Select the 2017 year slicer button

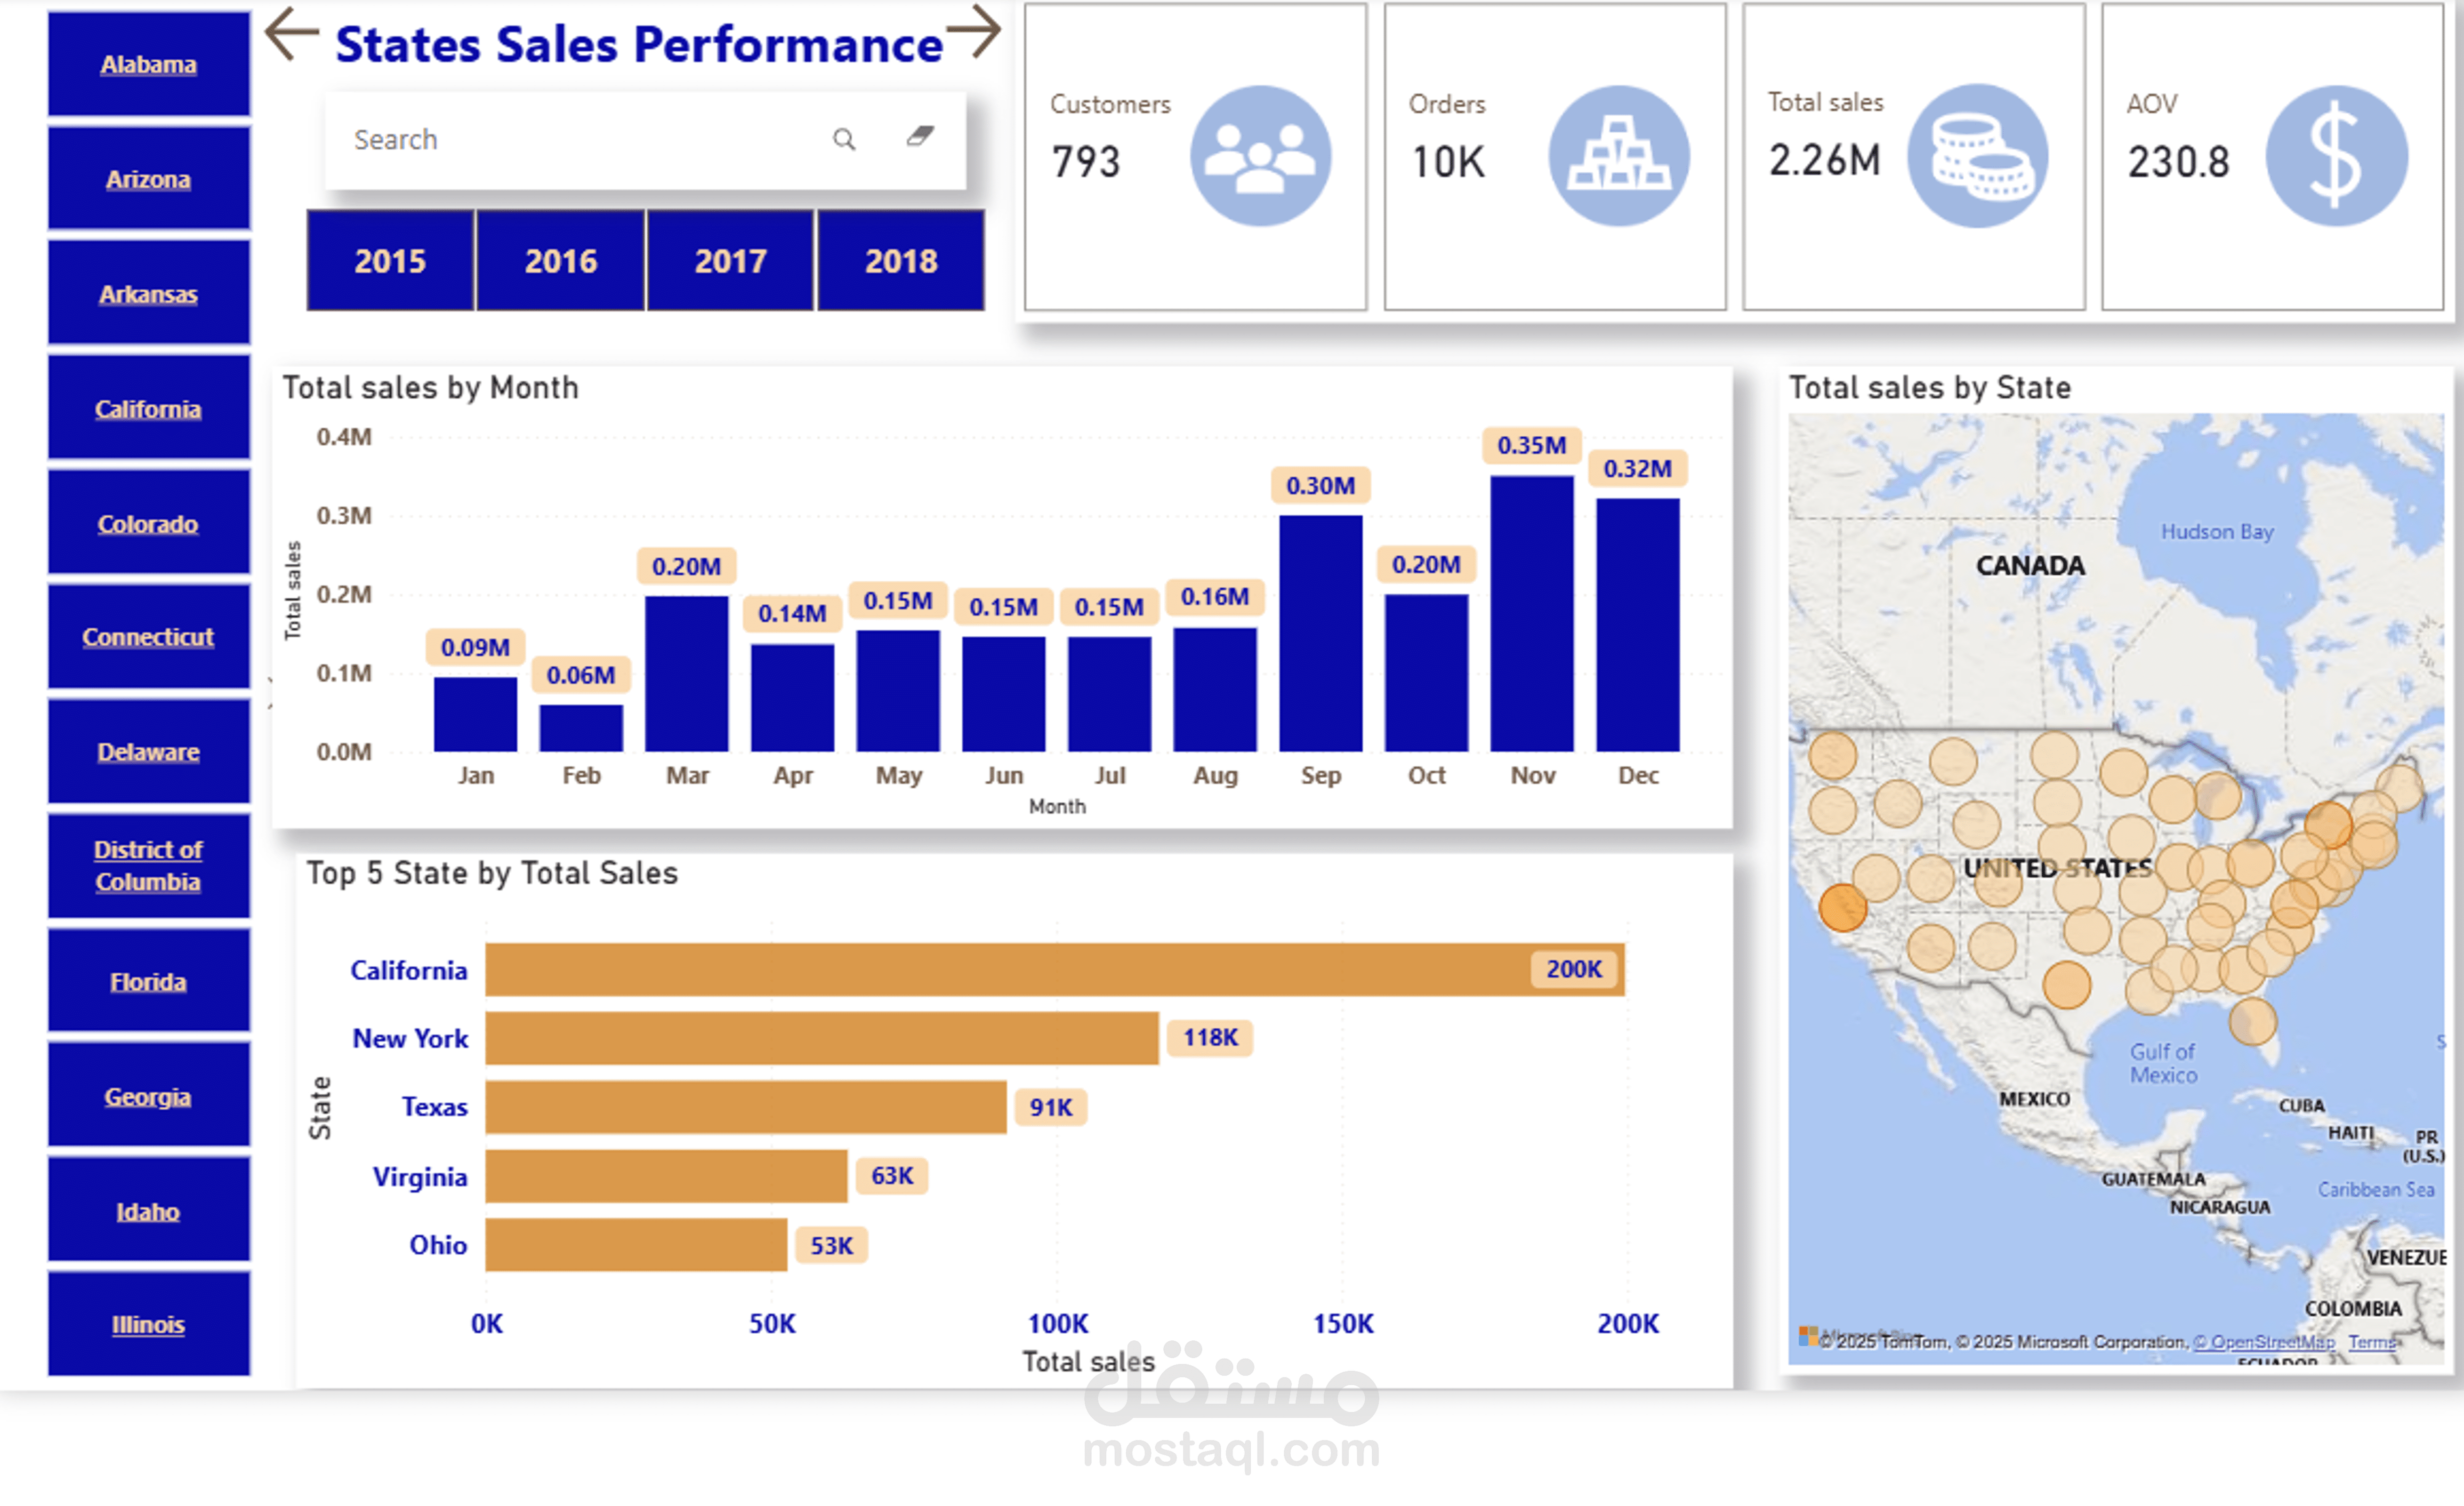(730, 261)
